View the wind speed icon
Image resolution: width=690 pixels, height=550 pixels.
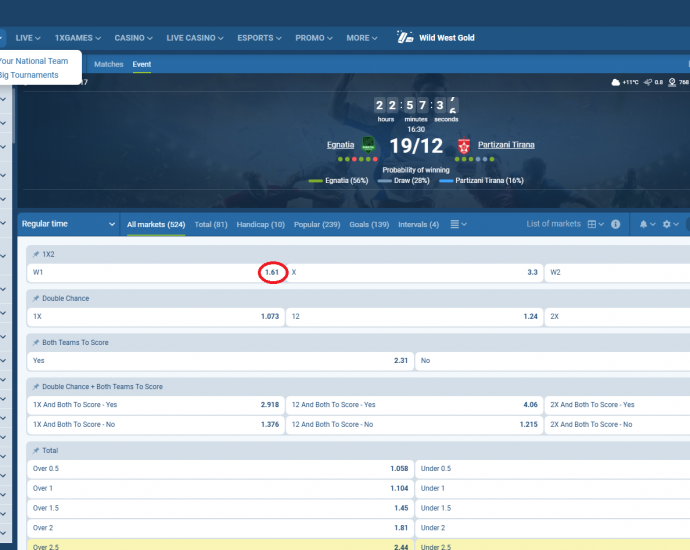pyautogui.click(x=648, y=82)
